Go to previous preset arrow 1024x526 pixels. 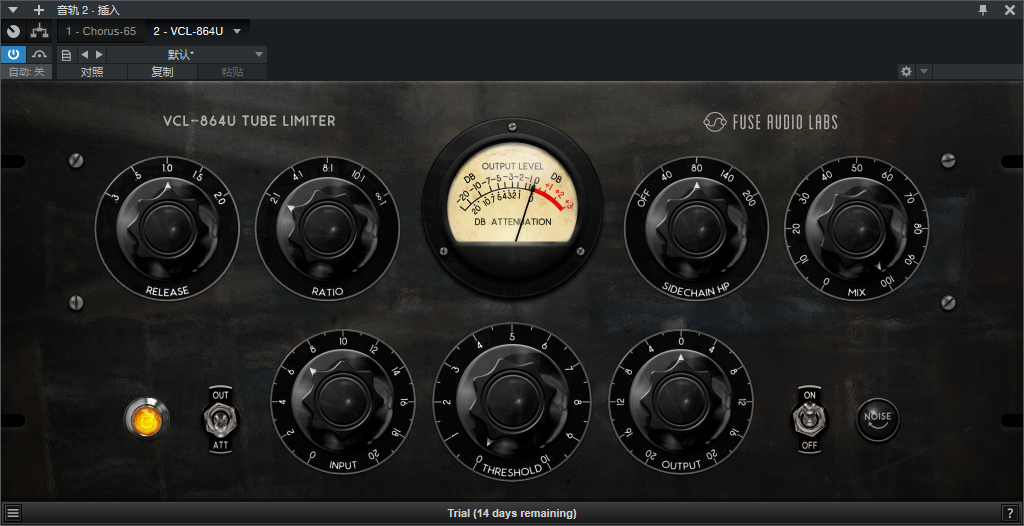84,55
